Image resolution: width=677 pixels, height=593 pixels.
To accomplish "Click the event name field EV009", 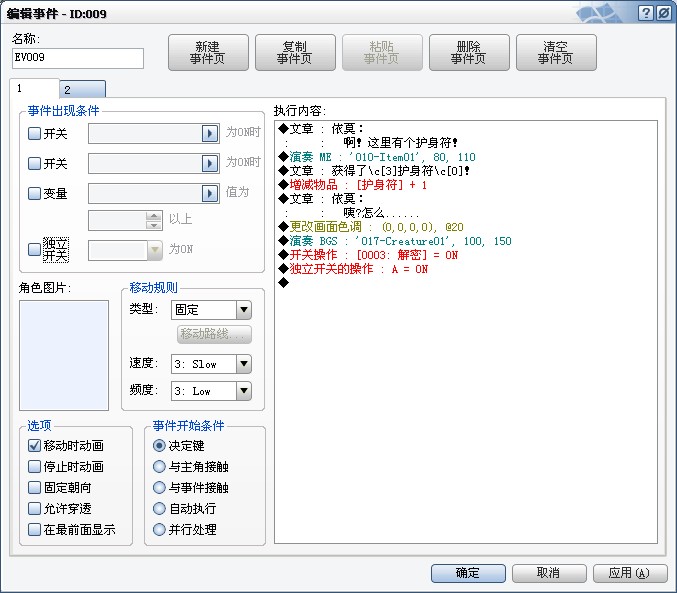I will [78, 58].
